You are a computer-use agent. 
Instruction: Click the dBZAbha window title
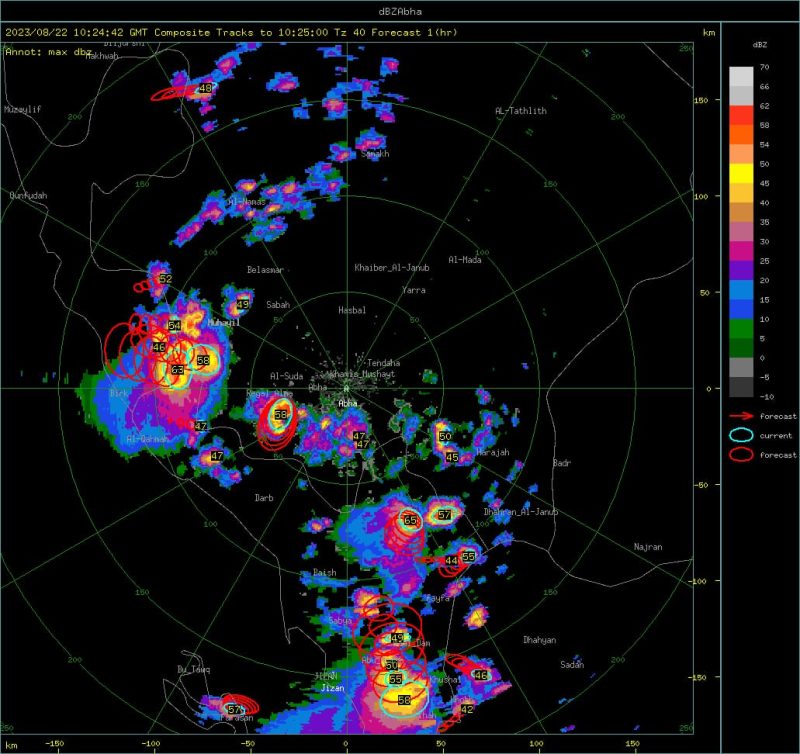click(399, 10)
